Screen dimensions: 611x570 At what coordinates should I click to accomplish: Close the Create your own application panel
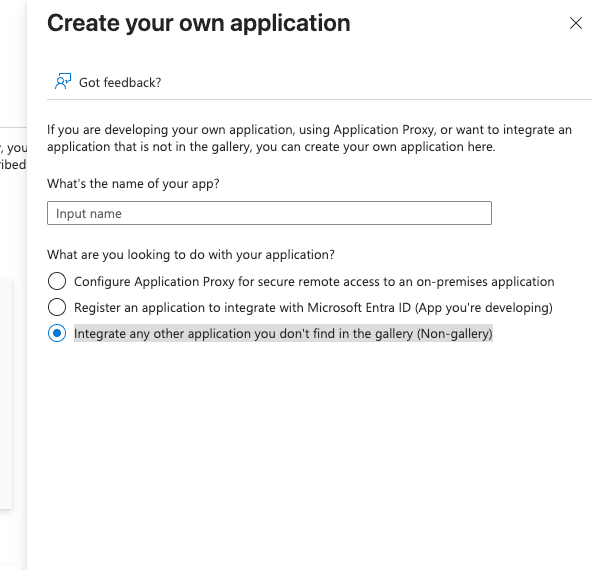[x=575, y=23]
